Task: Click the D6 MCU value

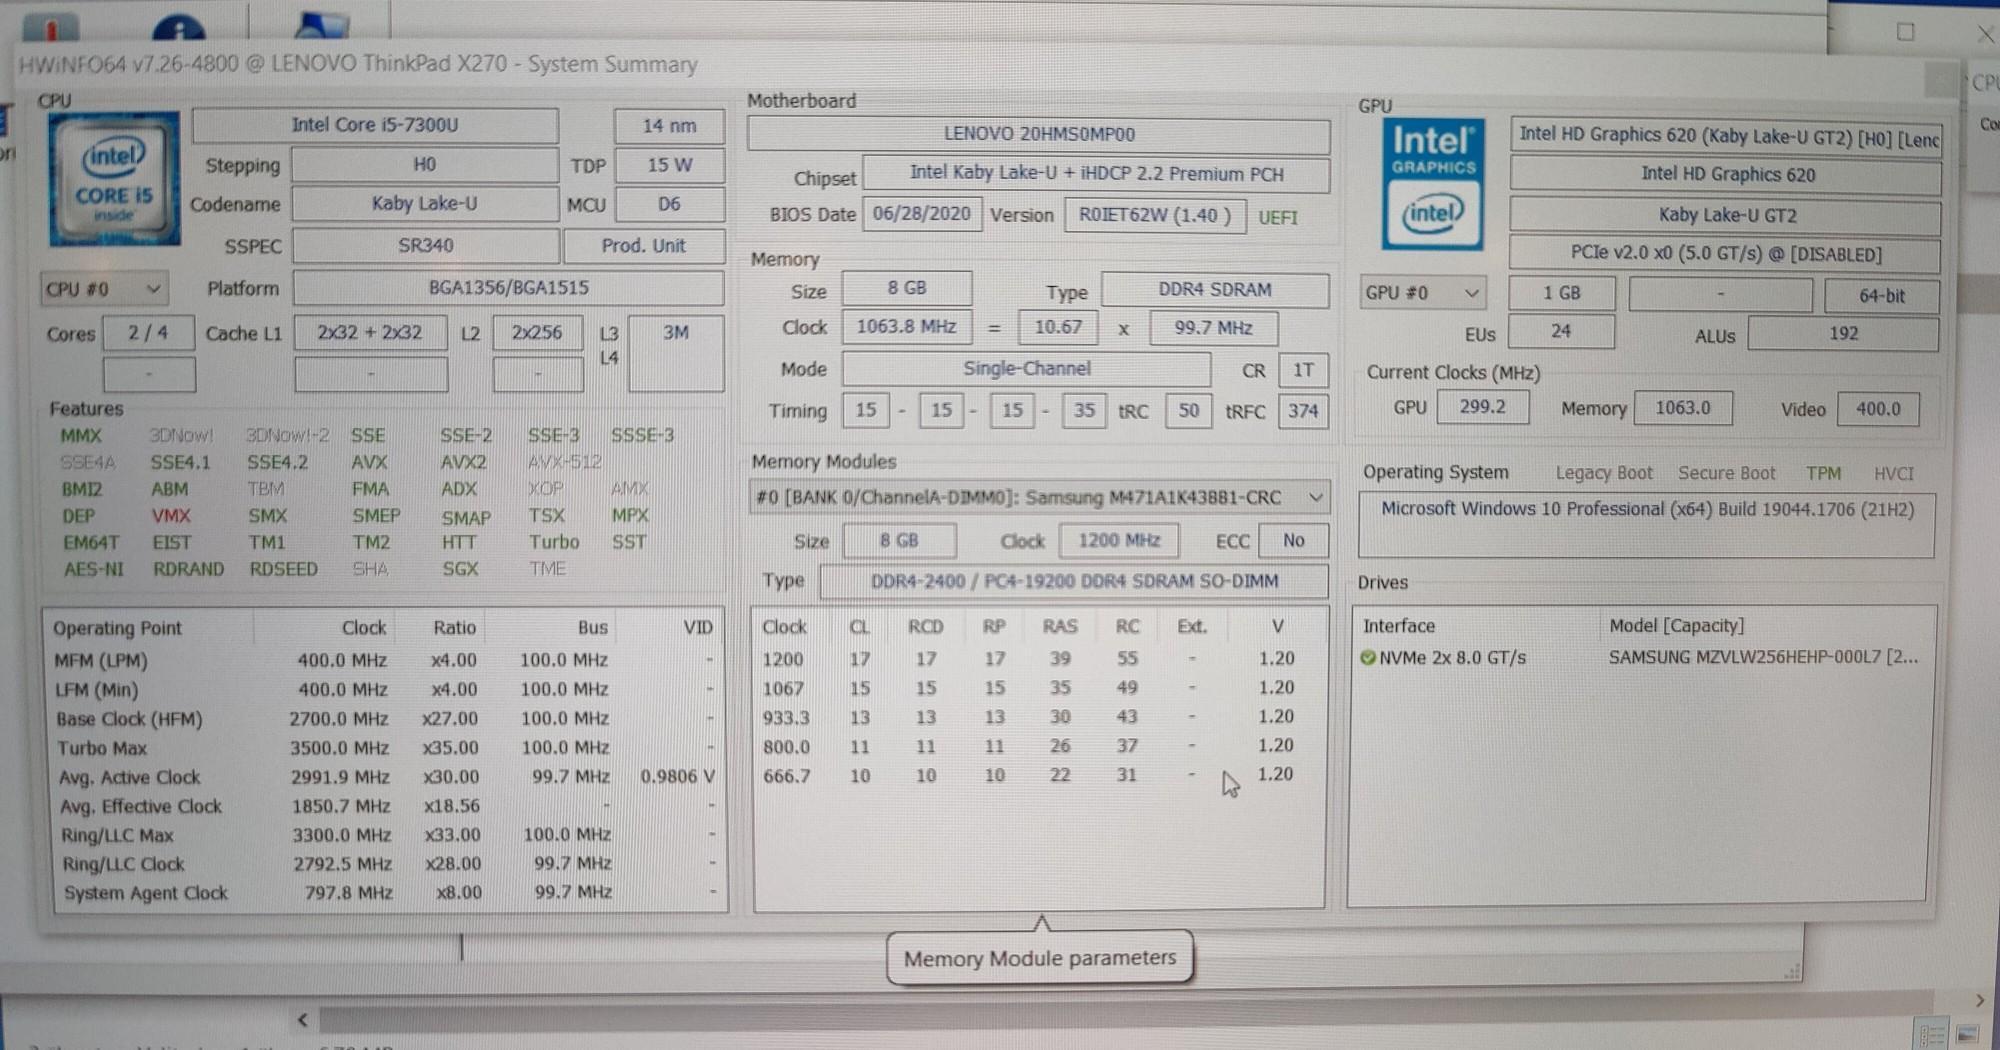Action: [669, 204]
